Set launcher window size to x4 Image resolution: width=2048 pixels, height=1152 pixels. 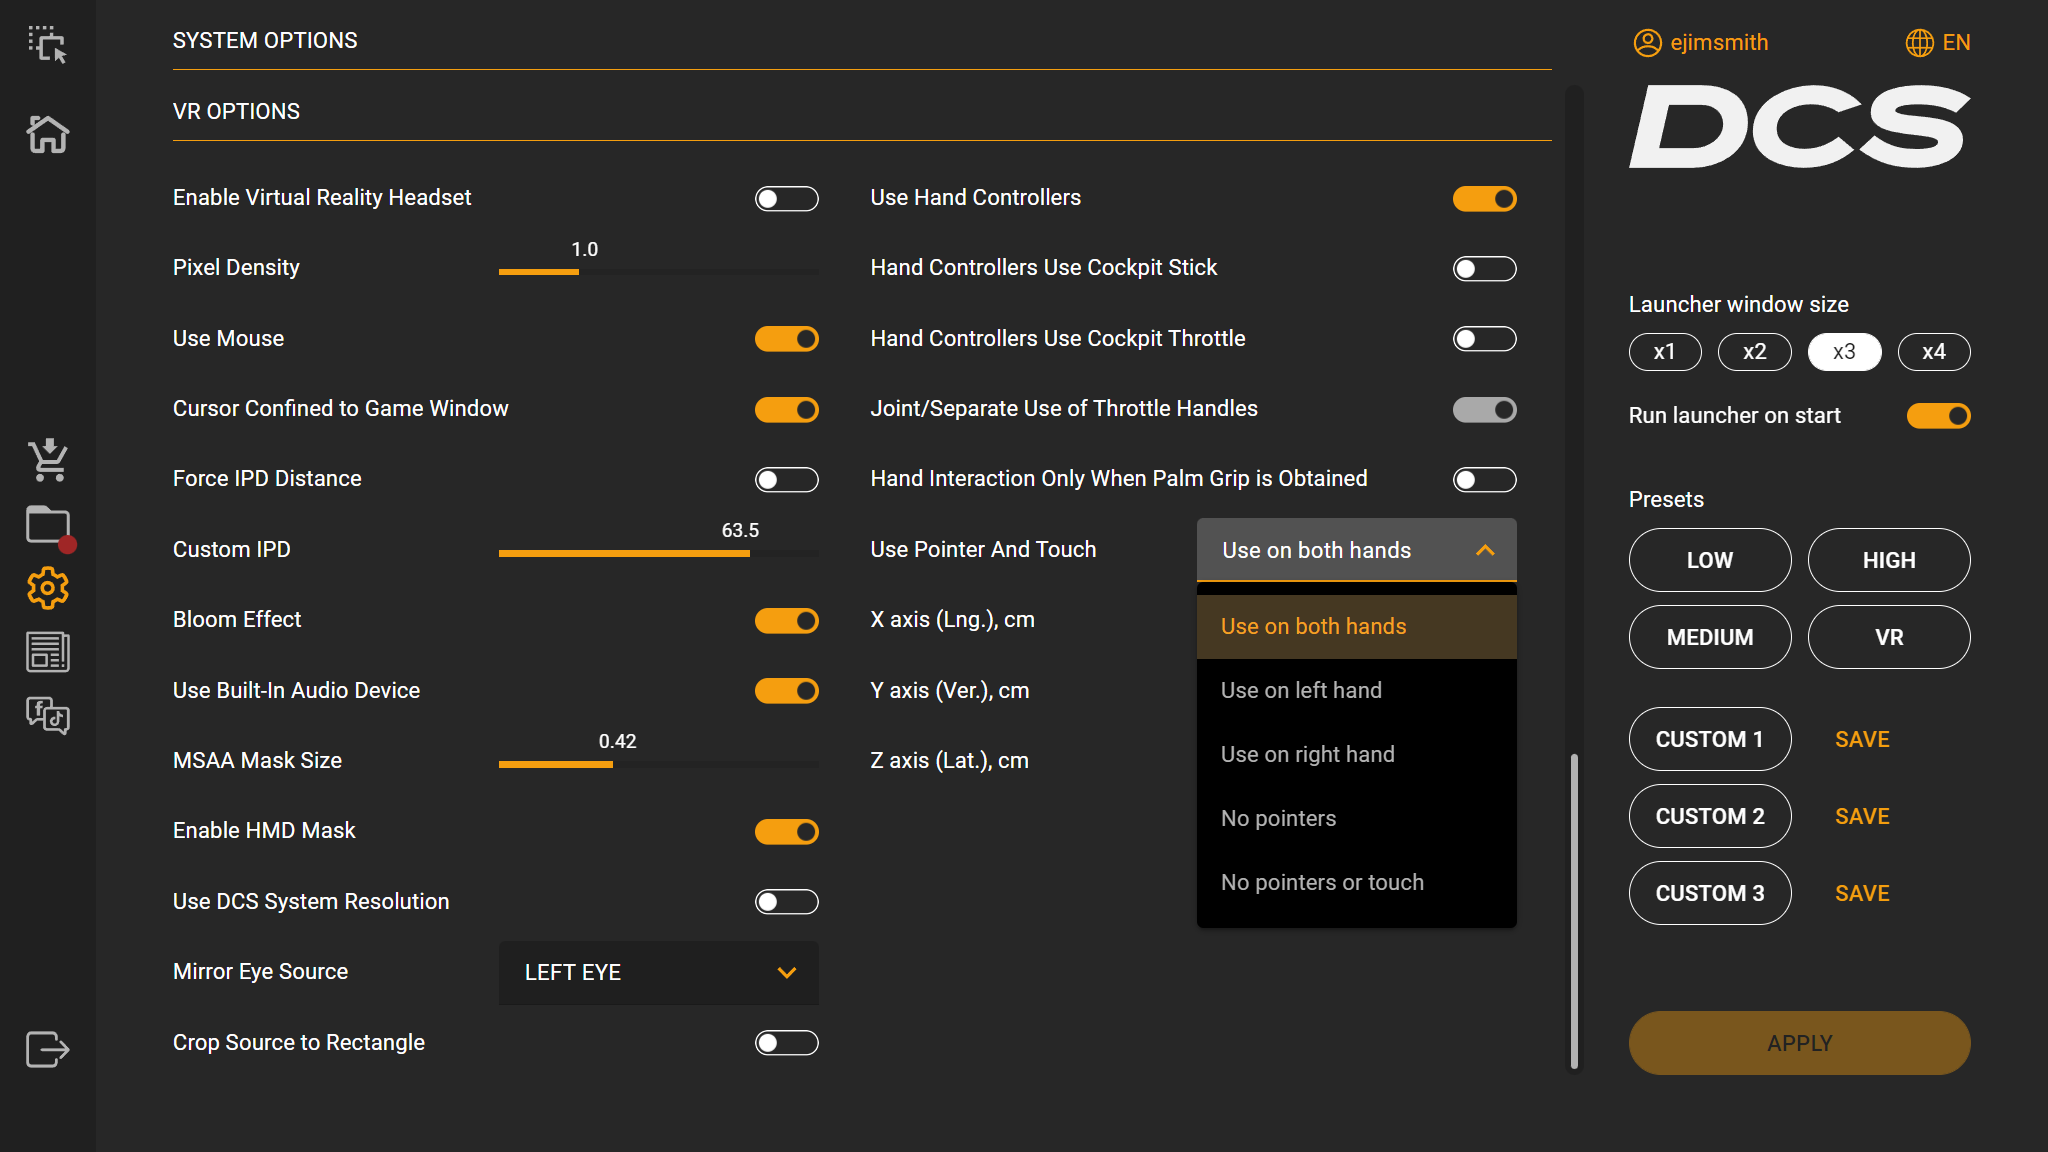(x=1933, y=352)
